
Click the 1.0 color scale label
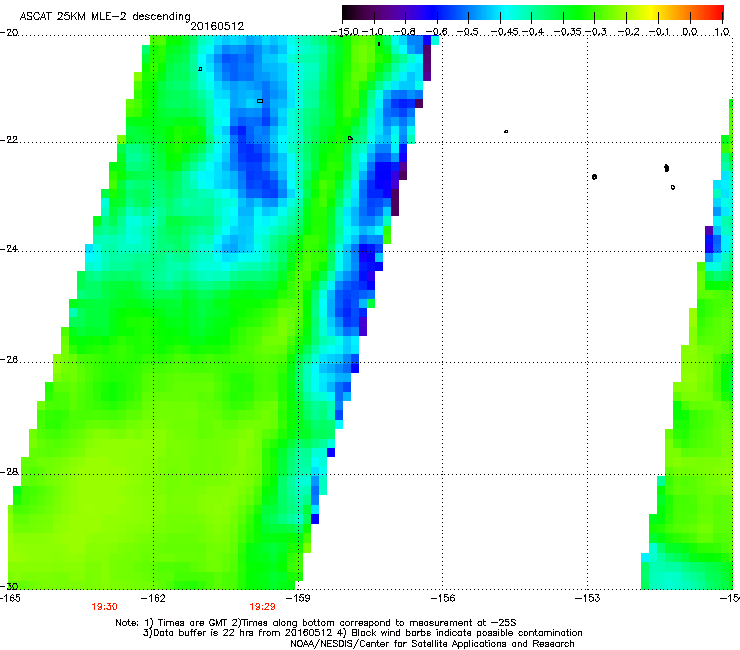tap(722, 32)
